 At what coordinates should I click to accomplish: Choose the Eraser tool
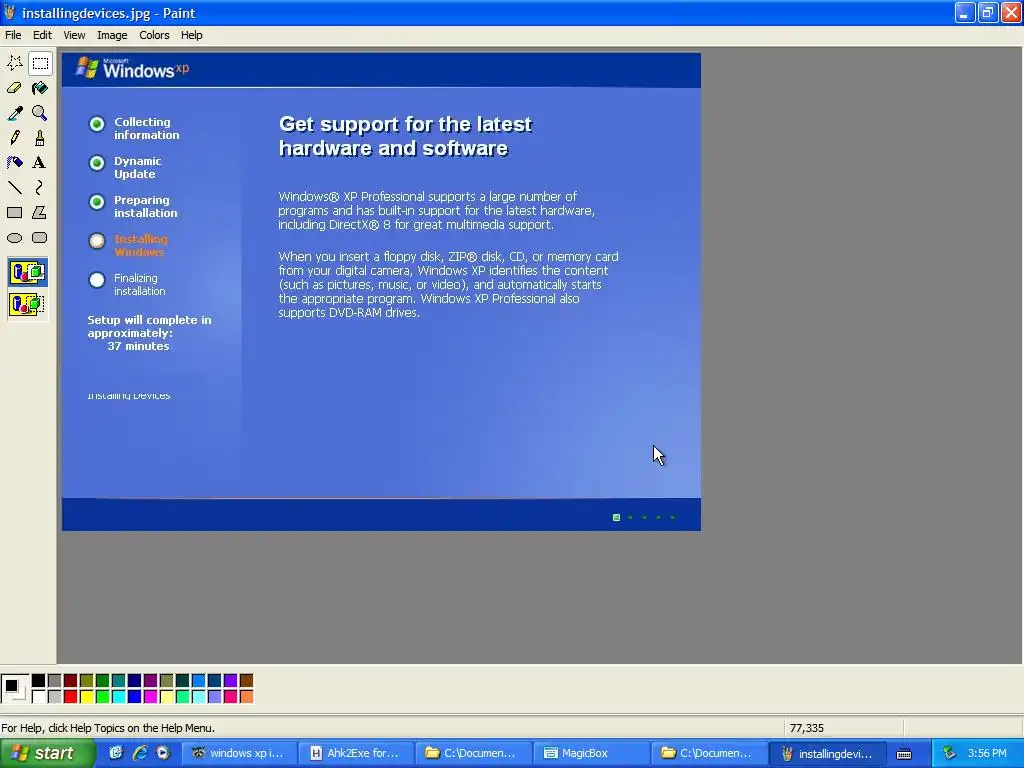tap(14, 88)
